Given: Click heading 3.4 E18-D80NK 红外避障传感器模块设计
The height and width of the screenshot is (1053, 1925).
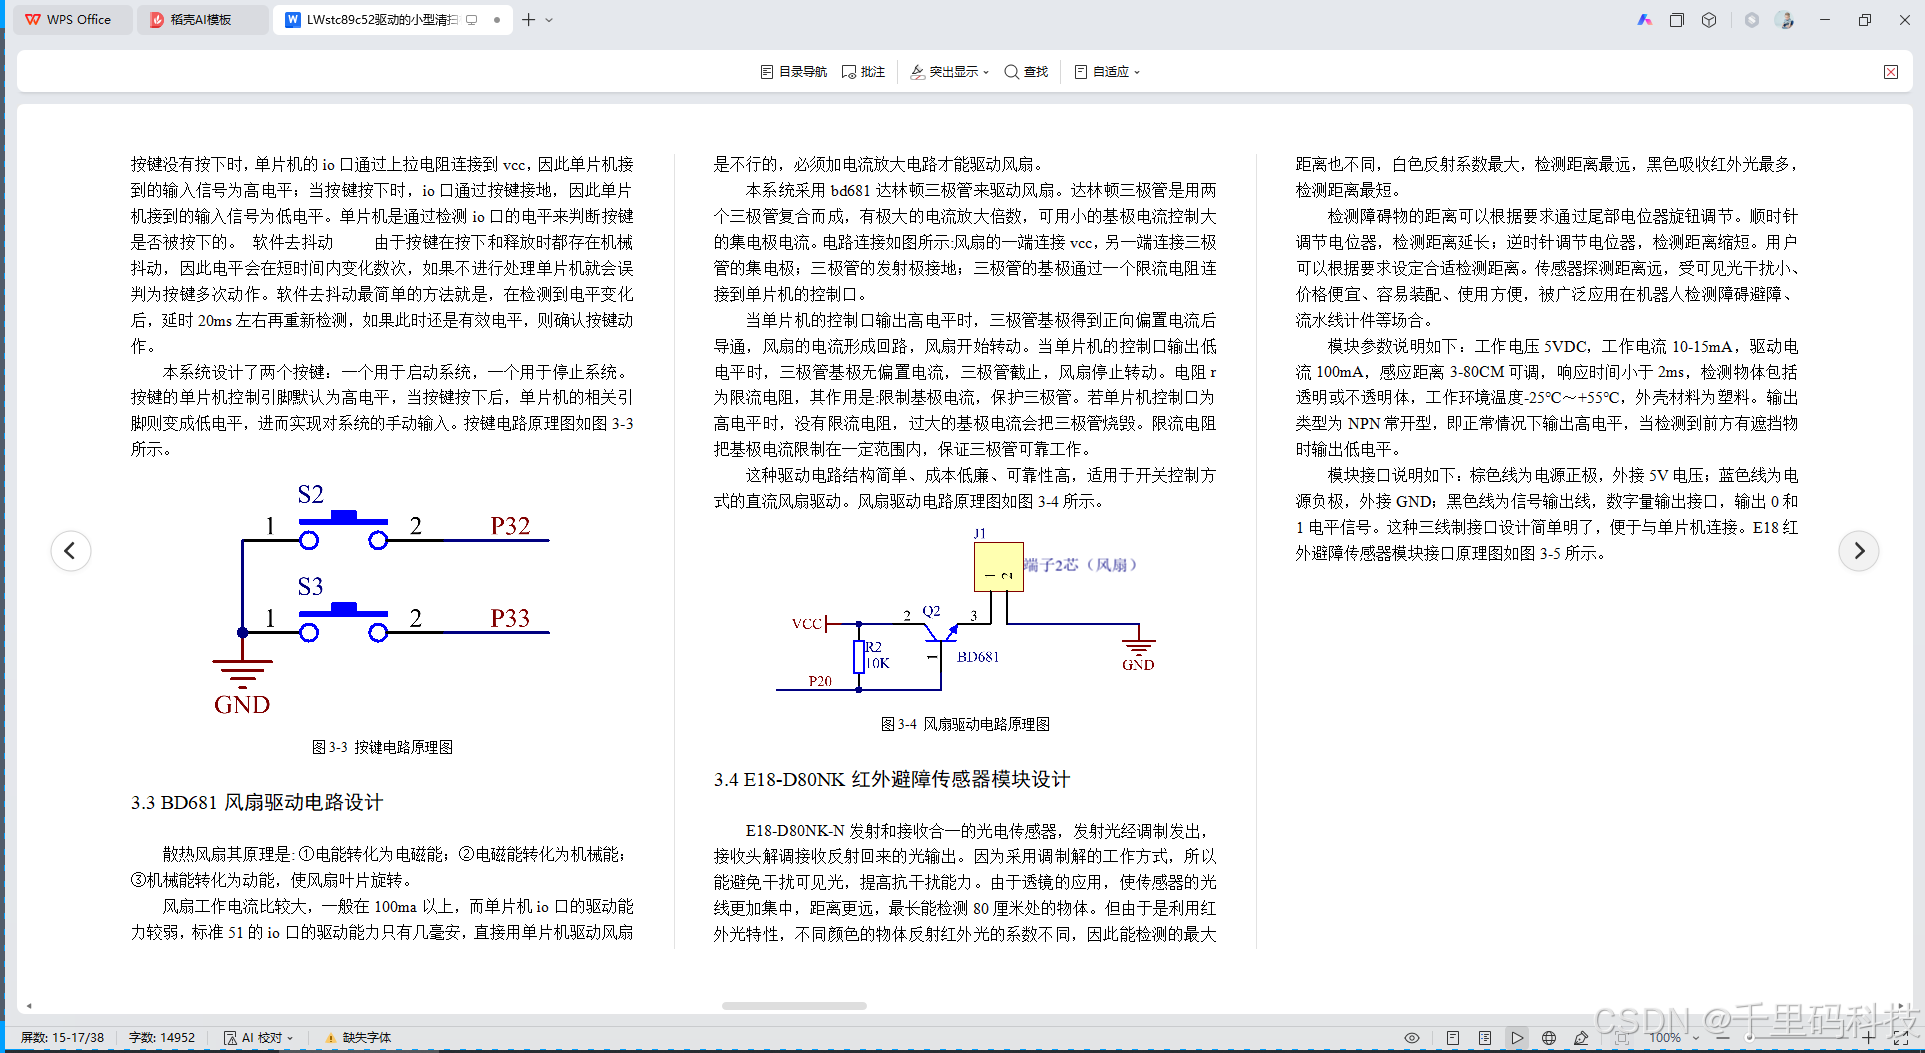Looking at the screenshot, I should [x=892, y=779].
